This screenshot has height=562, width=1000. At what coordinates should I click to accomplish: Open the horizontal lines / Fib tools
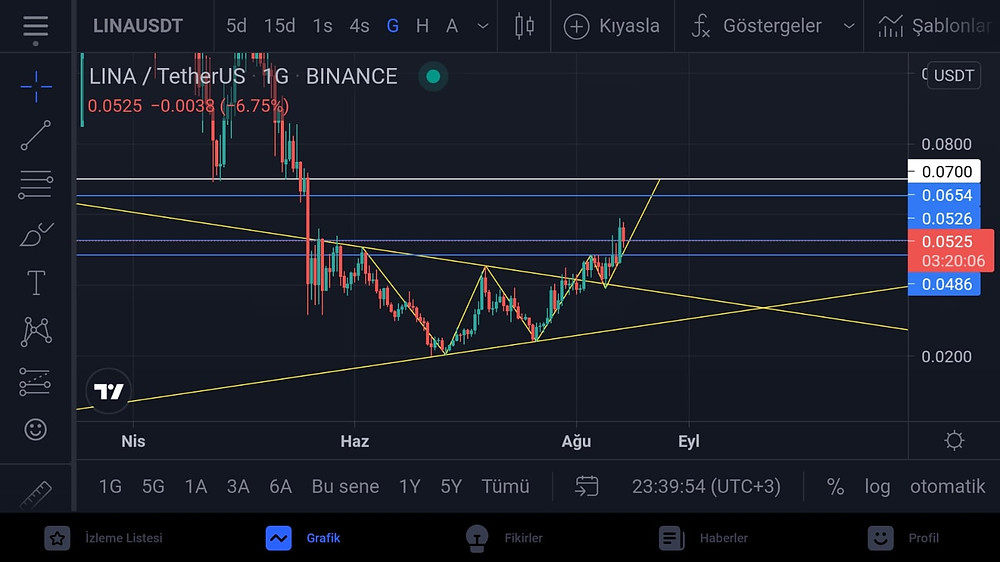[x=36, y=184]
